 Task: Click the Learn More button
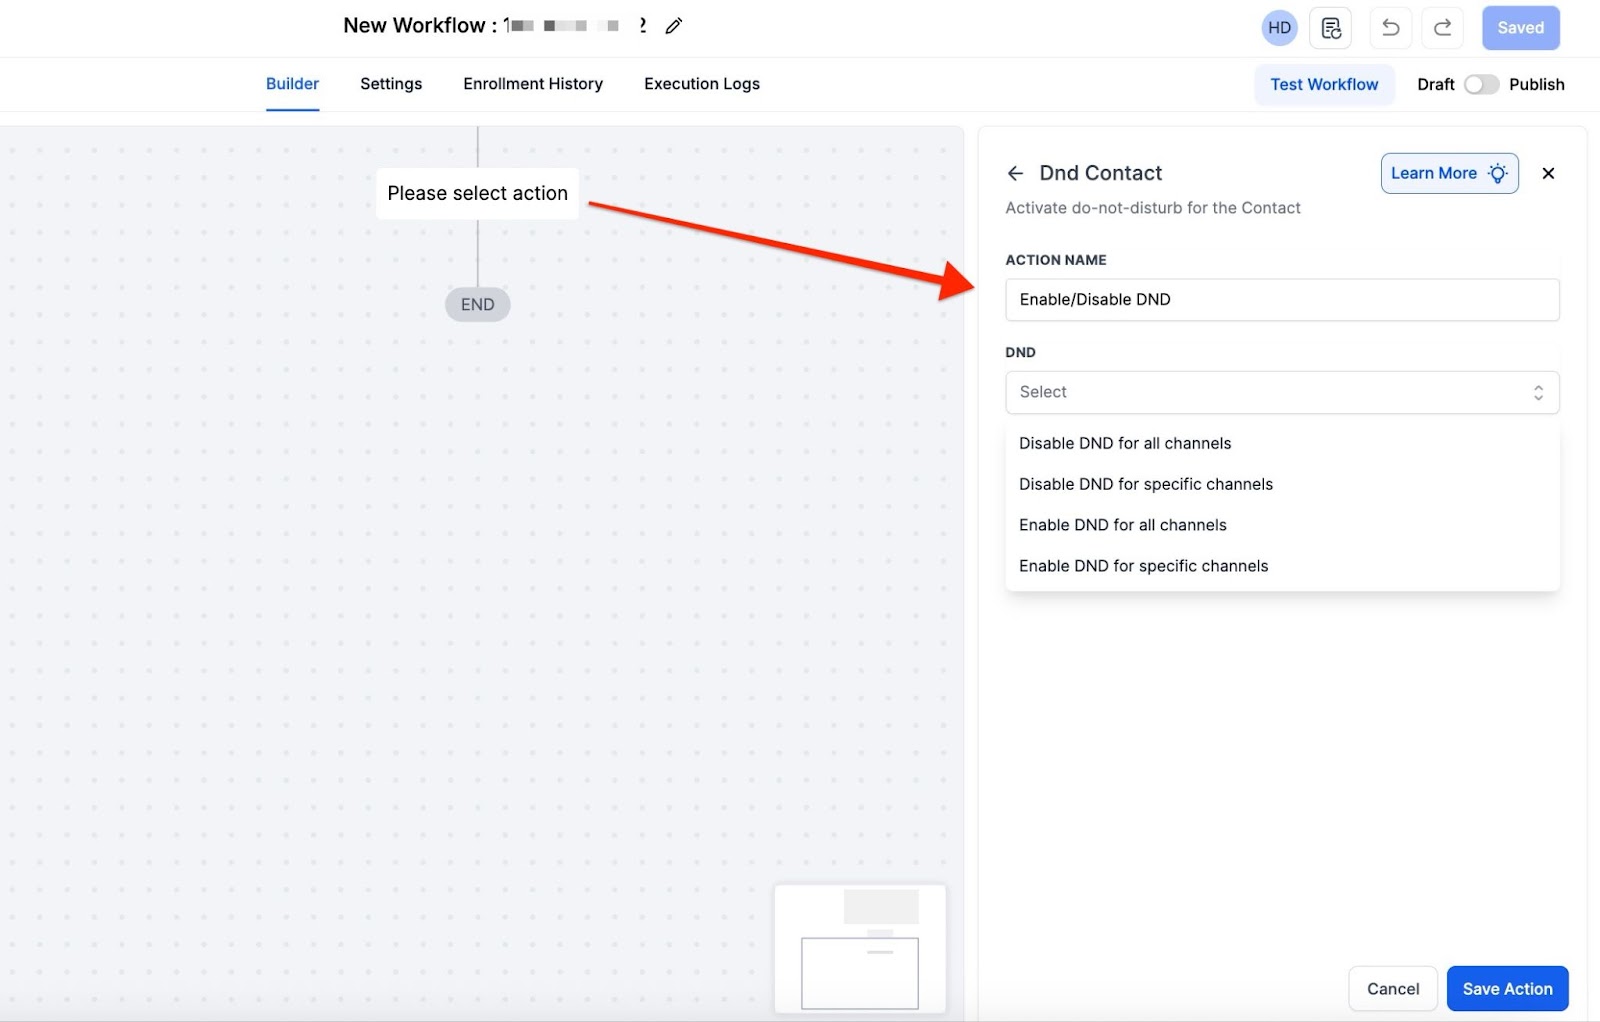(1449, 174)
